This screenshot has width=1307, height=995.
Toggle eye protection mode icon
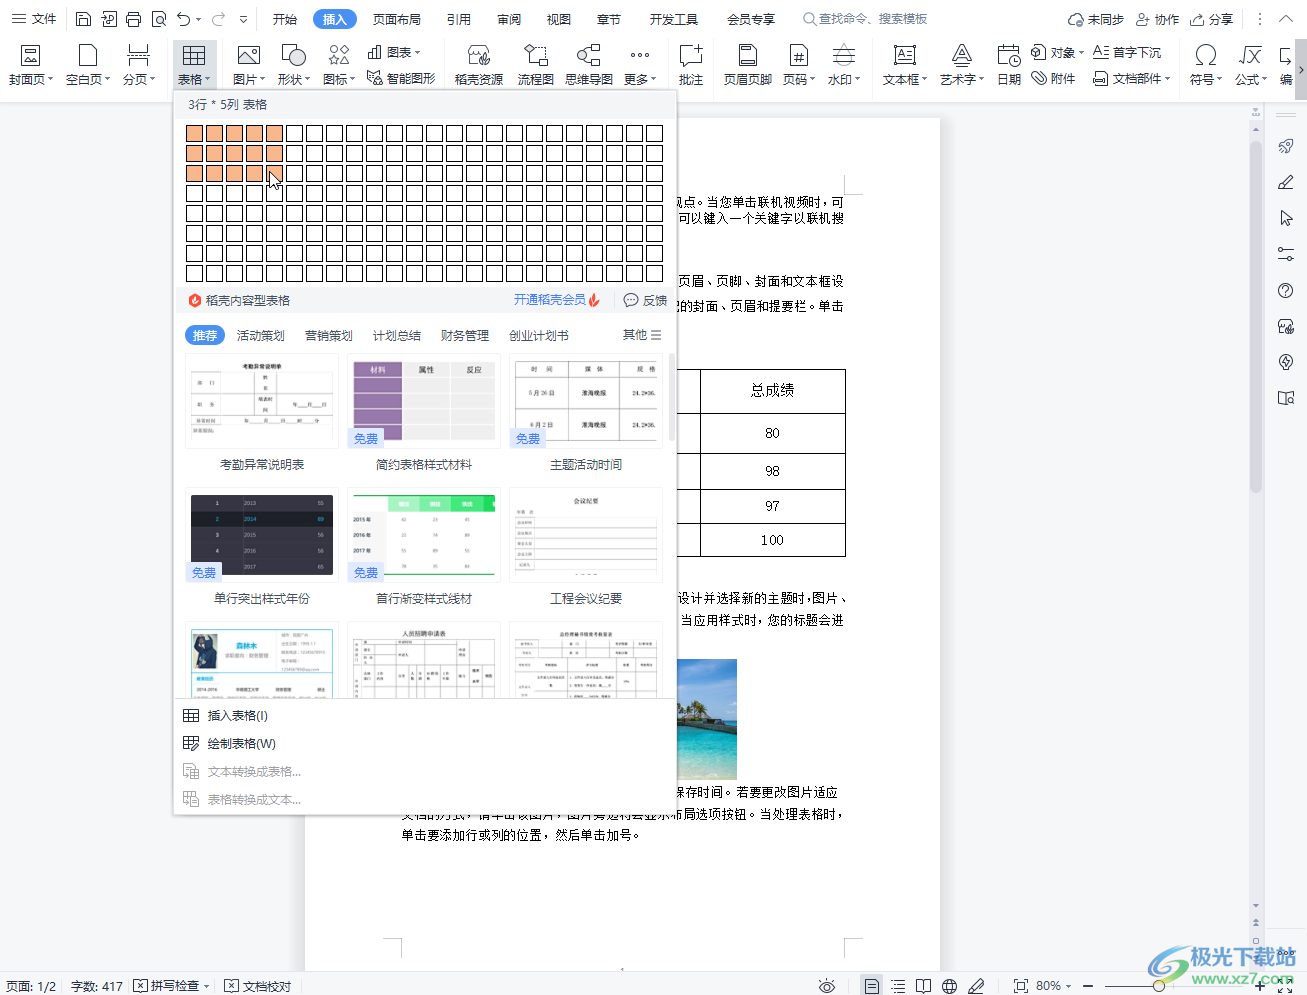point(827,986)
